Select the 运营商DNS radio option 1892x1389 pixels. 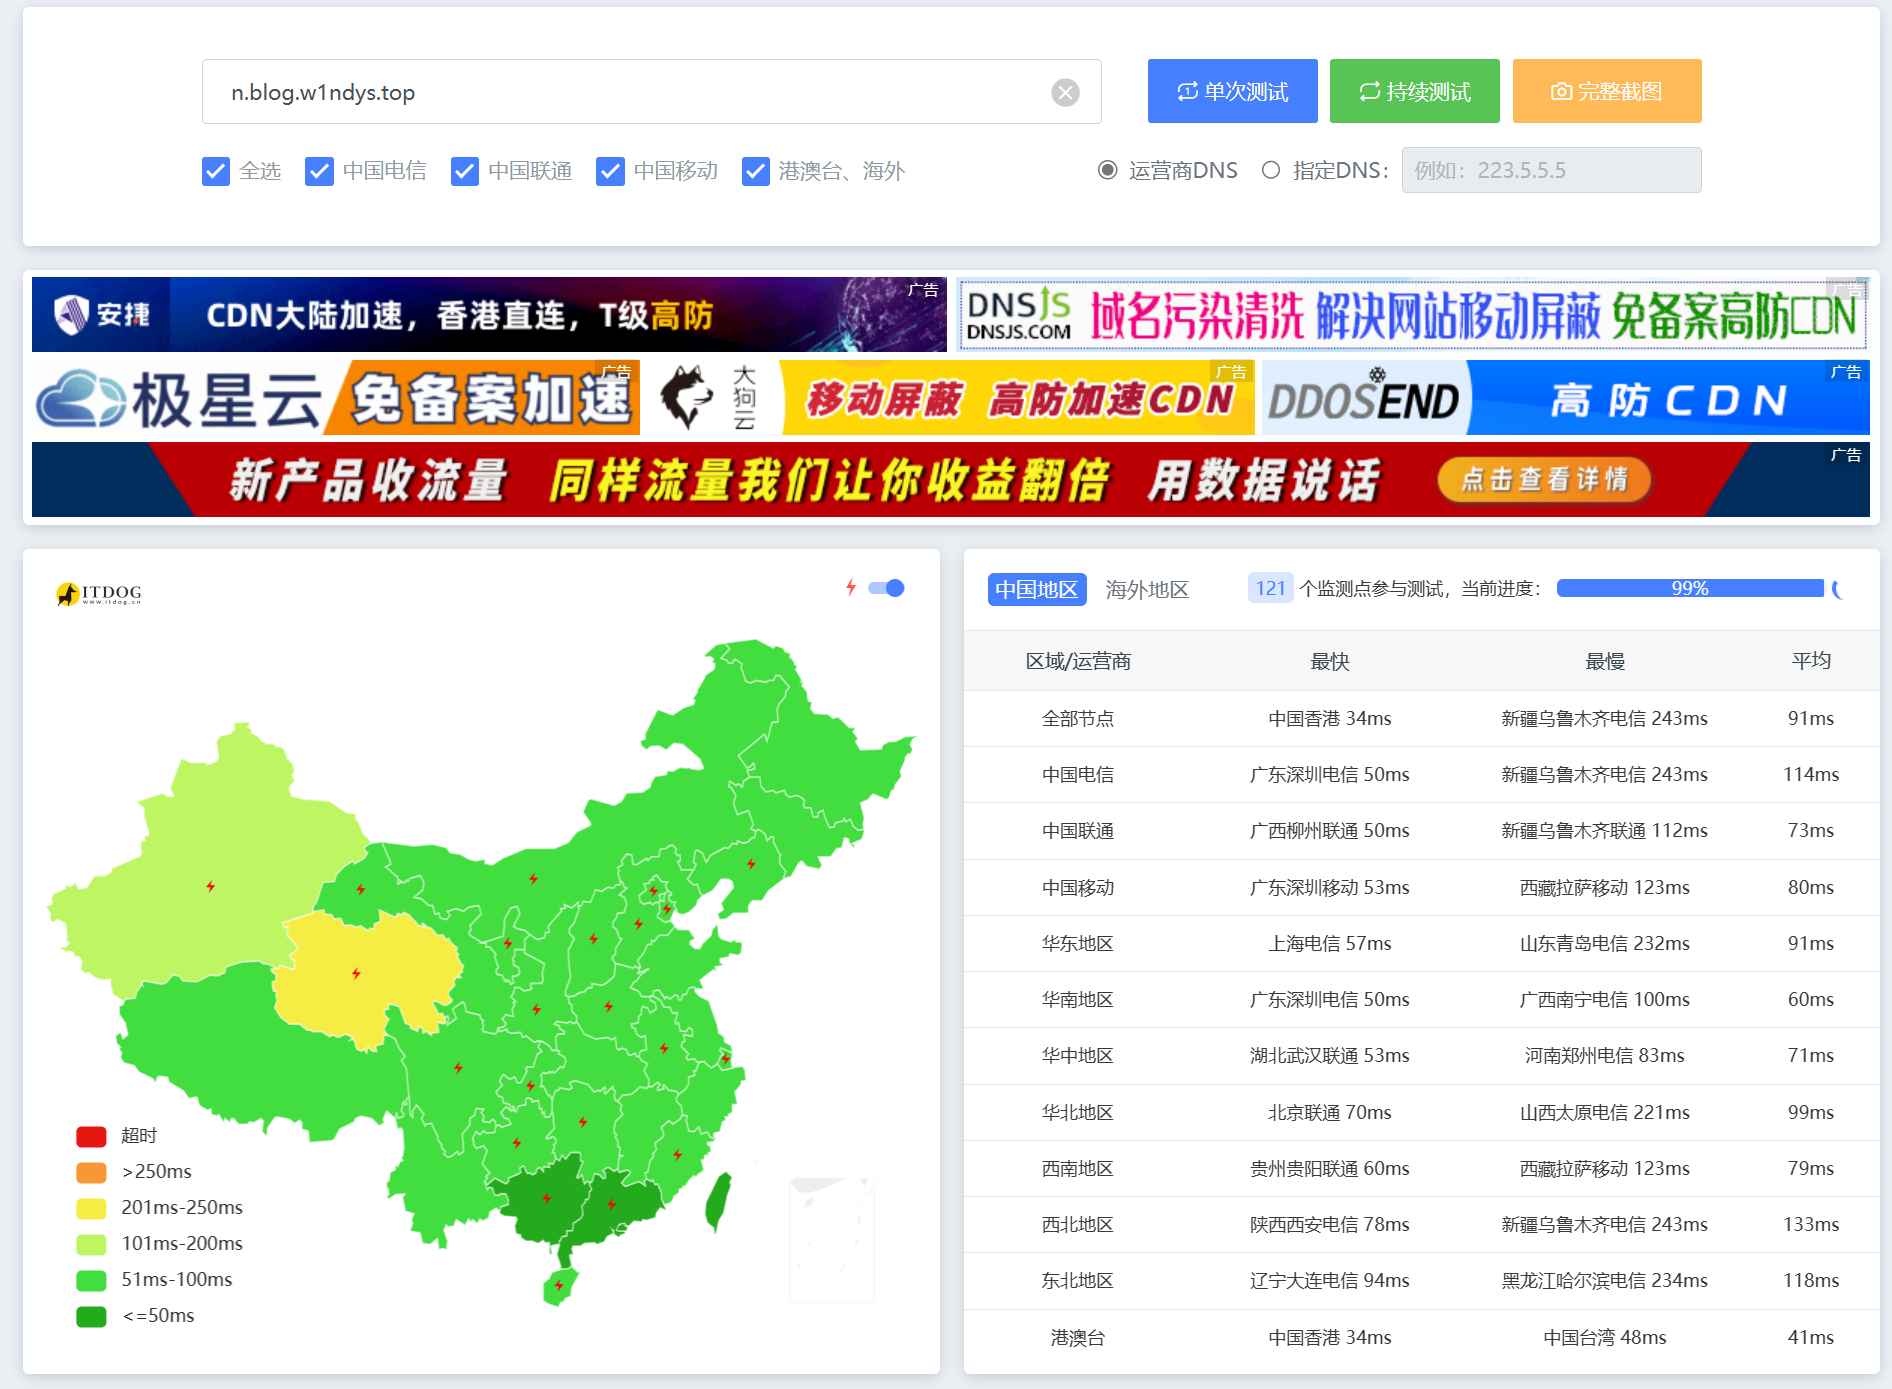1107,170
